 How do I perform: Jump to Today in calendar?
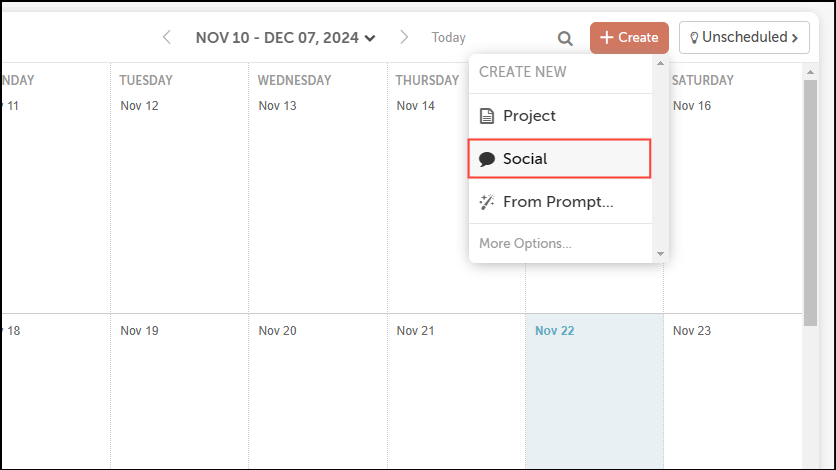pos(448,38)
